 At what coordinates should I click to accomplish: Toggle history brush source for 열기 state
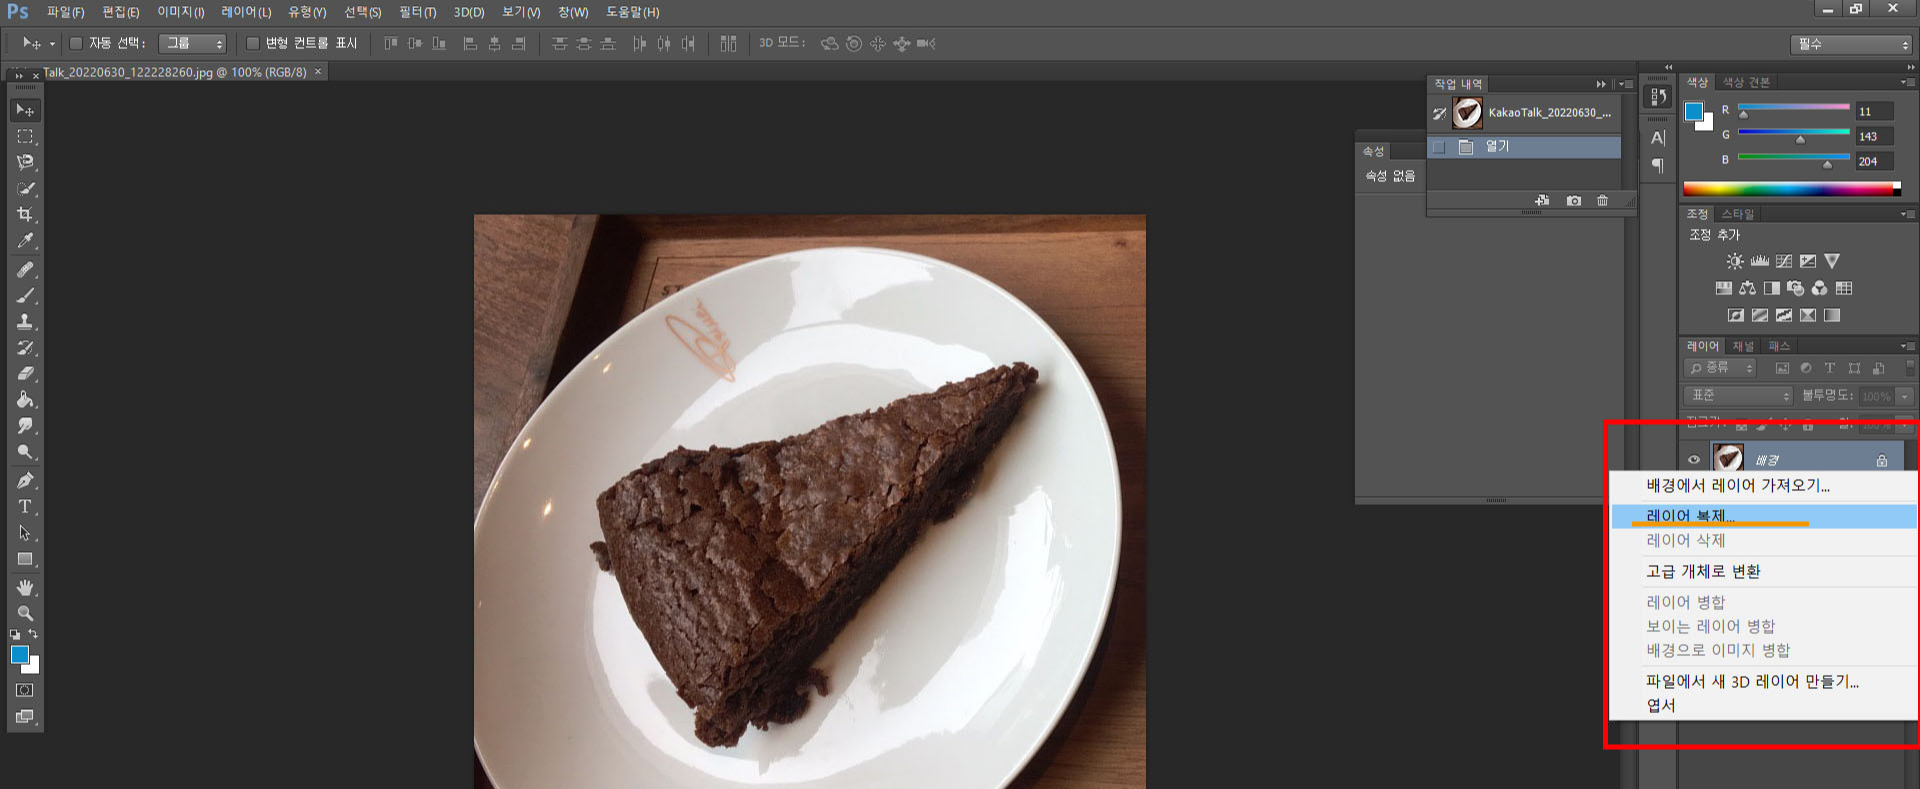(x=1439, y=147)
